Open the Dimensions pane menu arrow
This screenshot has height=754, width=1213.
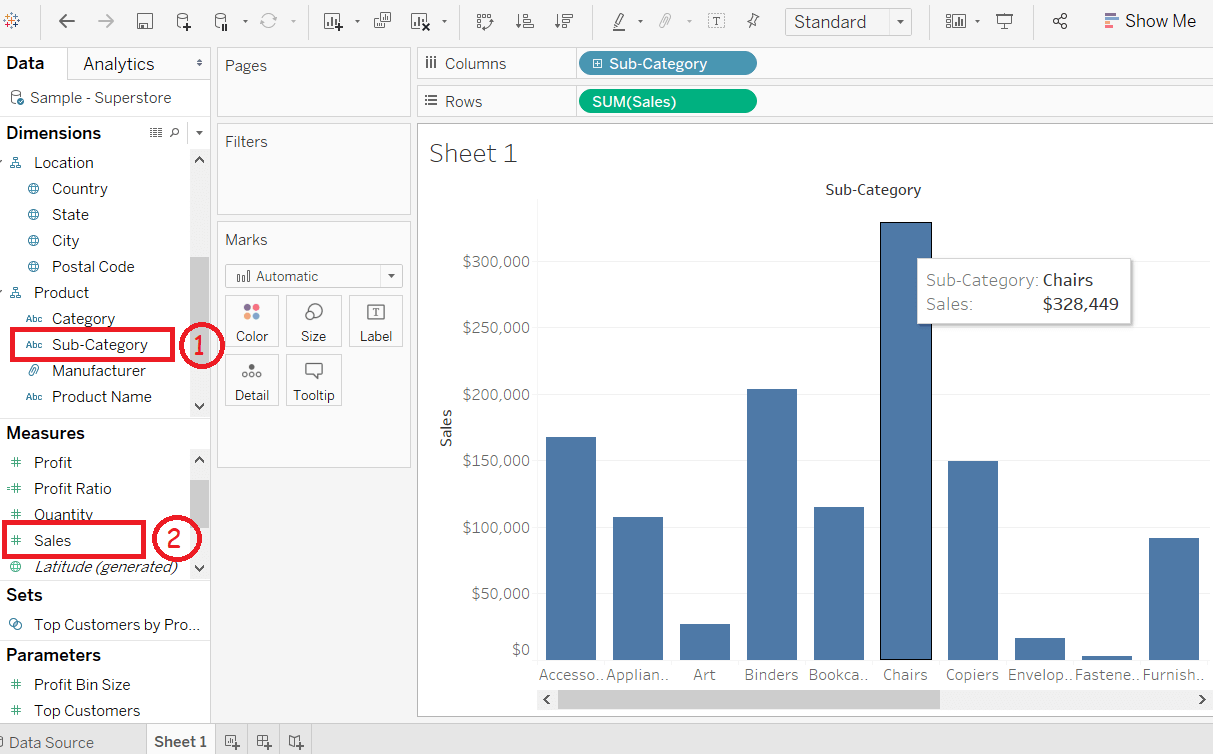(199, 133)
